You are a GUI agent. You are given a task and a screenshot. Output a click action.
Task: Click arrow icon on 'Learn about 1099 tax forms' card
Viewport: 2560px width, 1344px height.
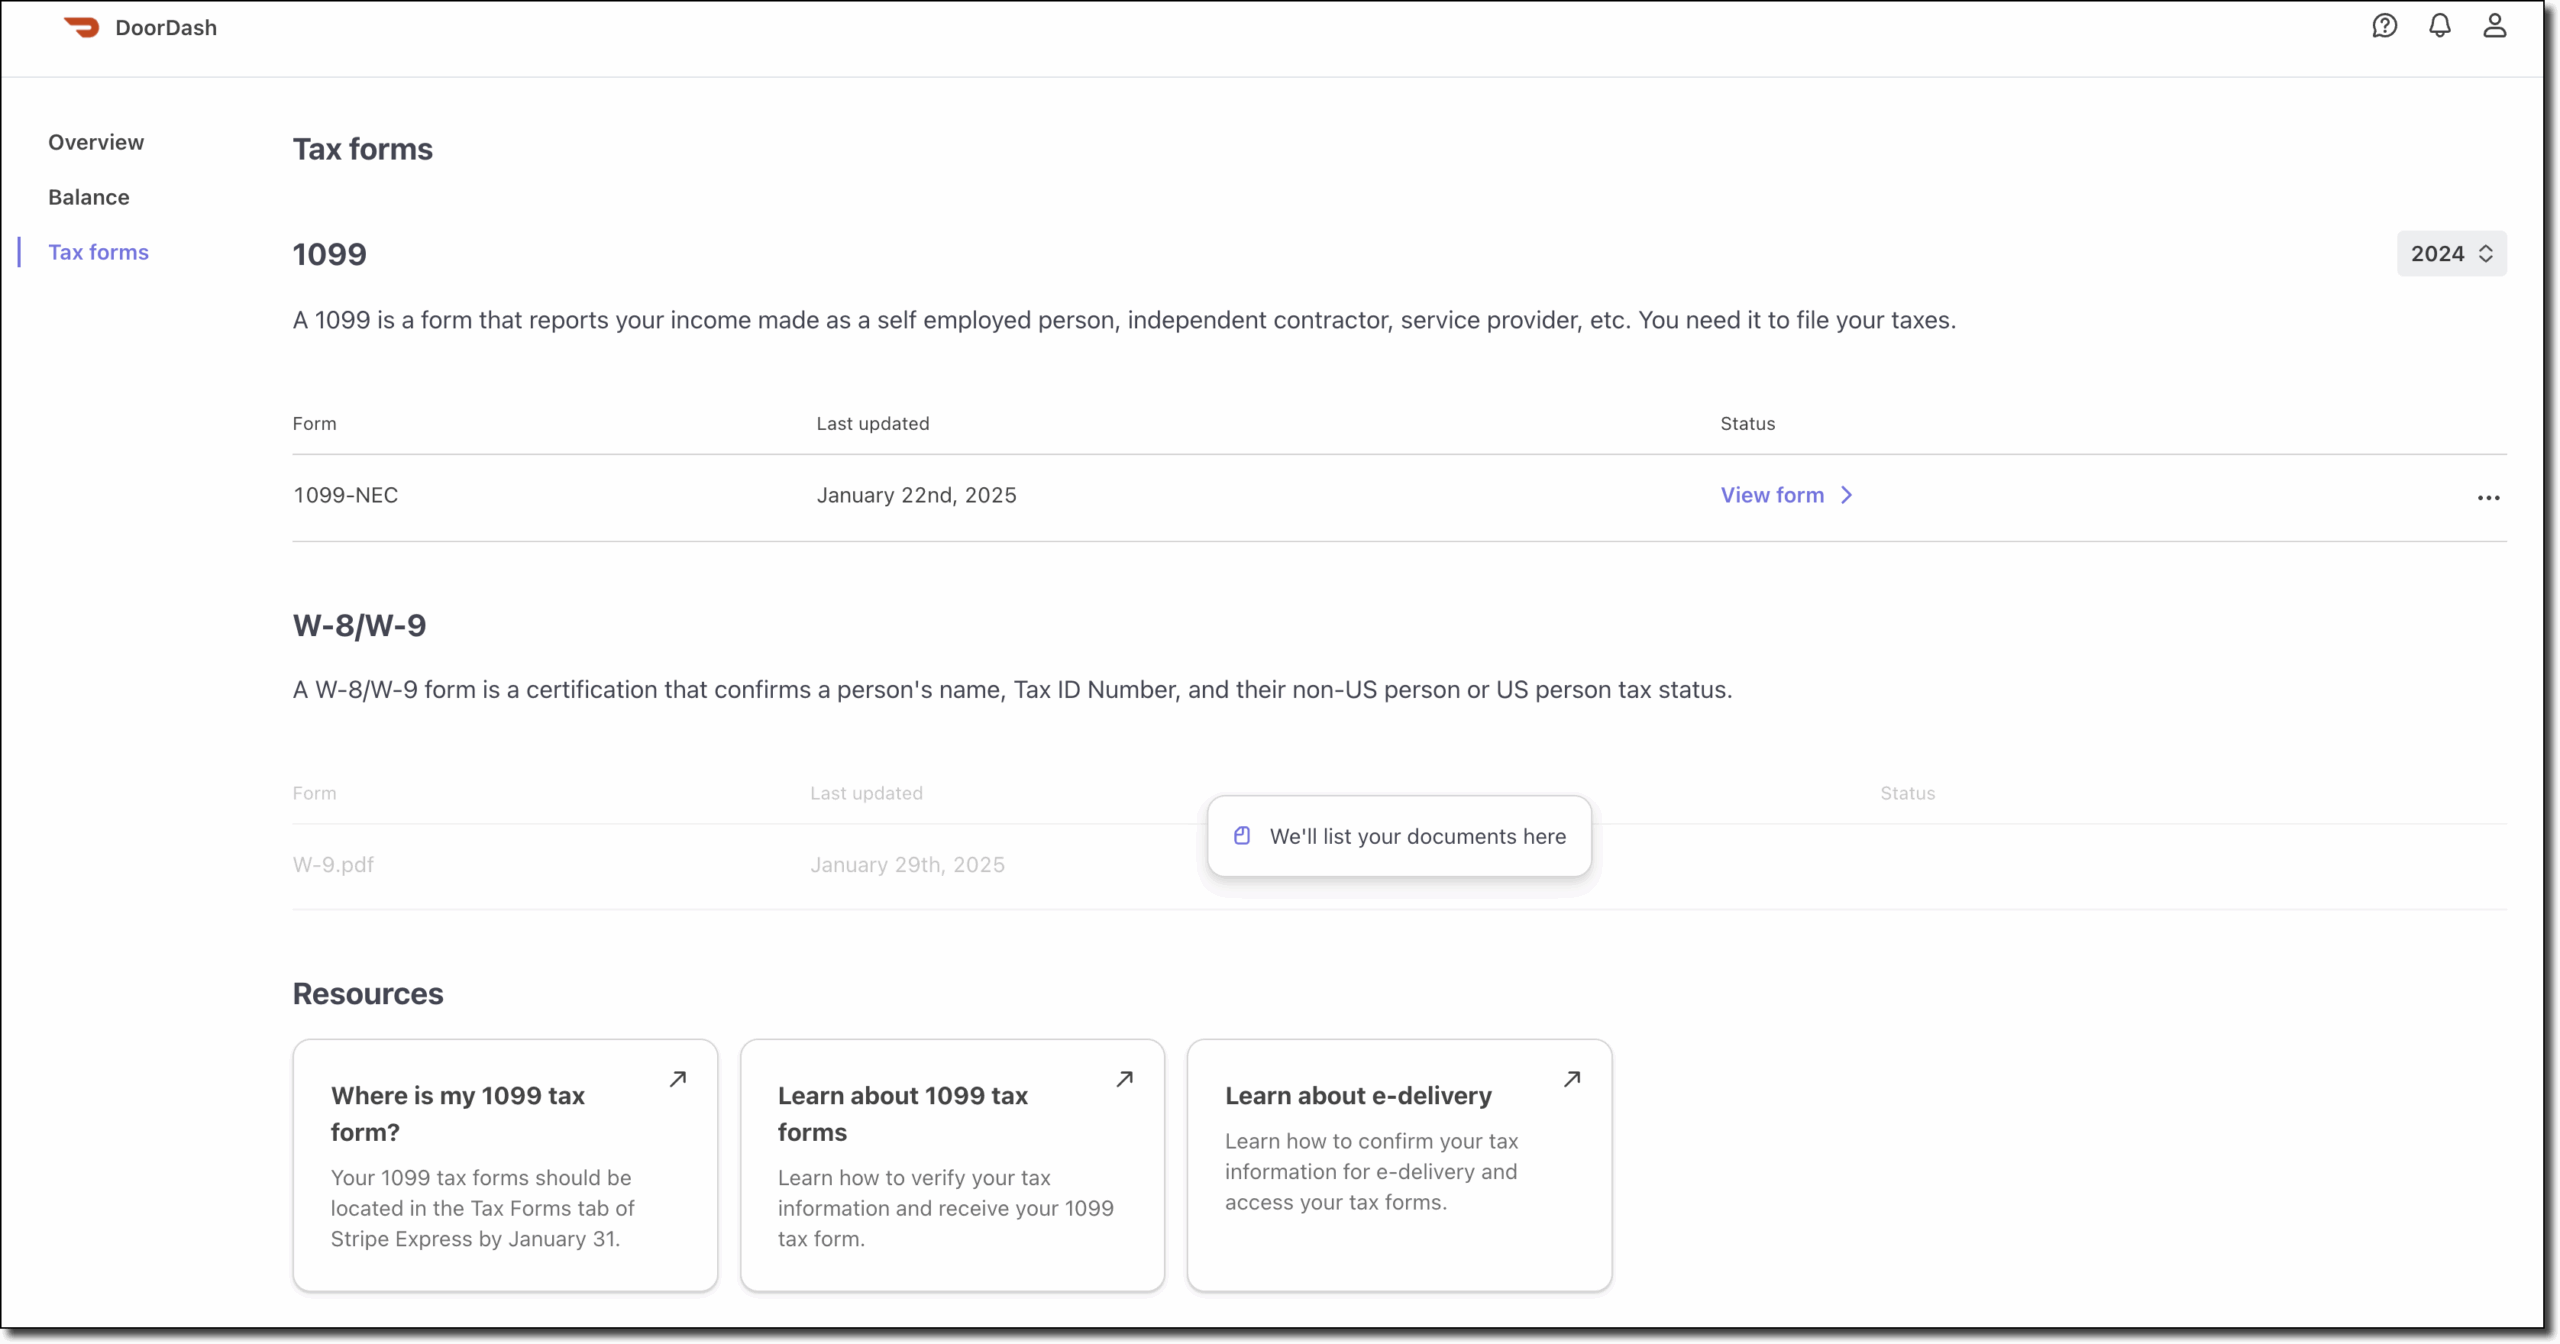coord(1125,1079)
